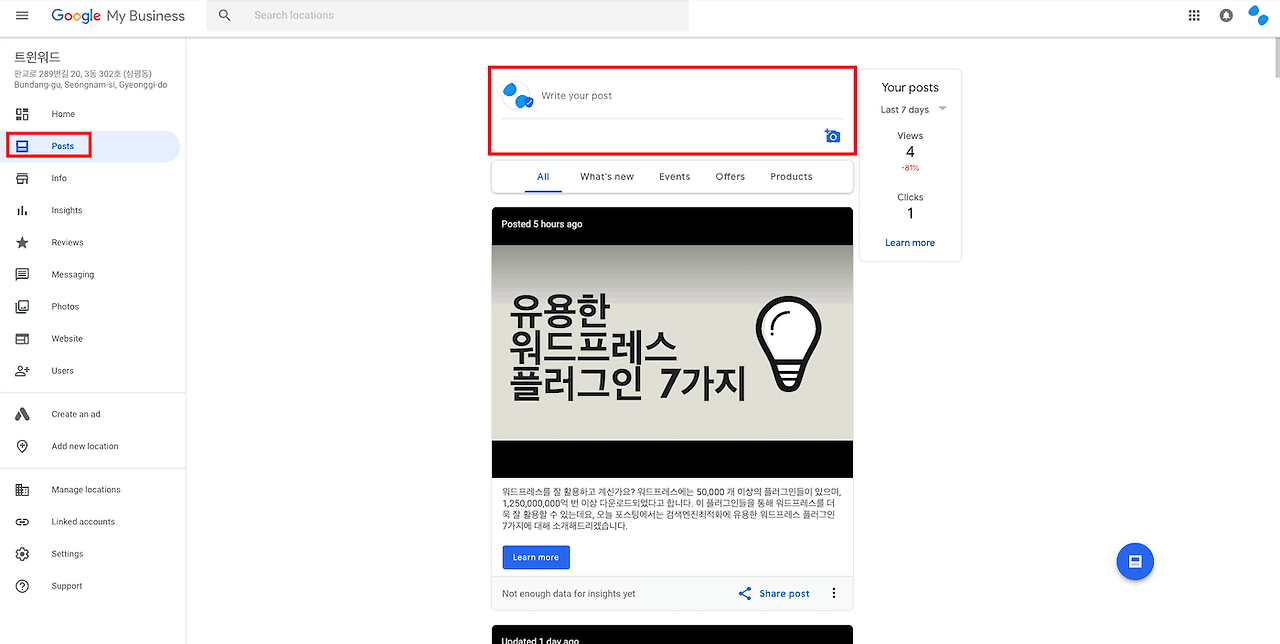Open the post's three-dot options menu
This screenshot has width=1280, height=644.
(834, 592)
